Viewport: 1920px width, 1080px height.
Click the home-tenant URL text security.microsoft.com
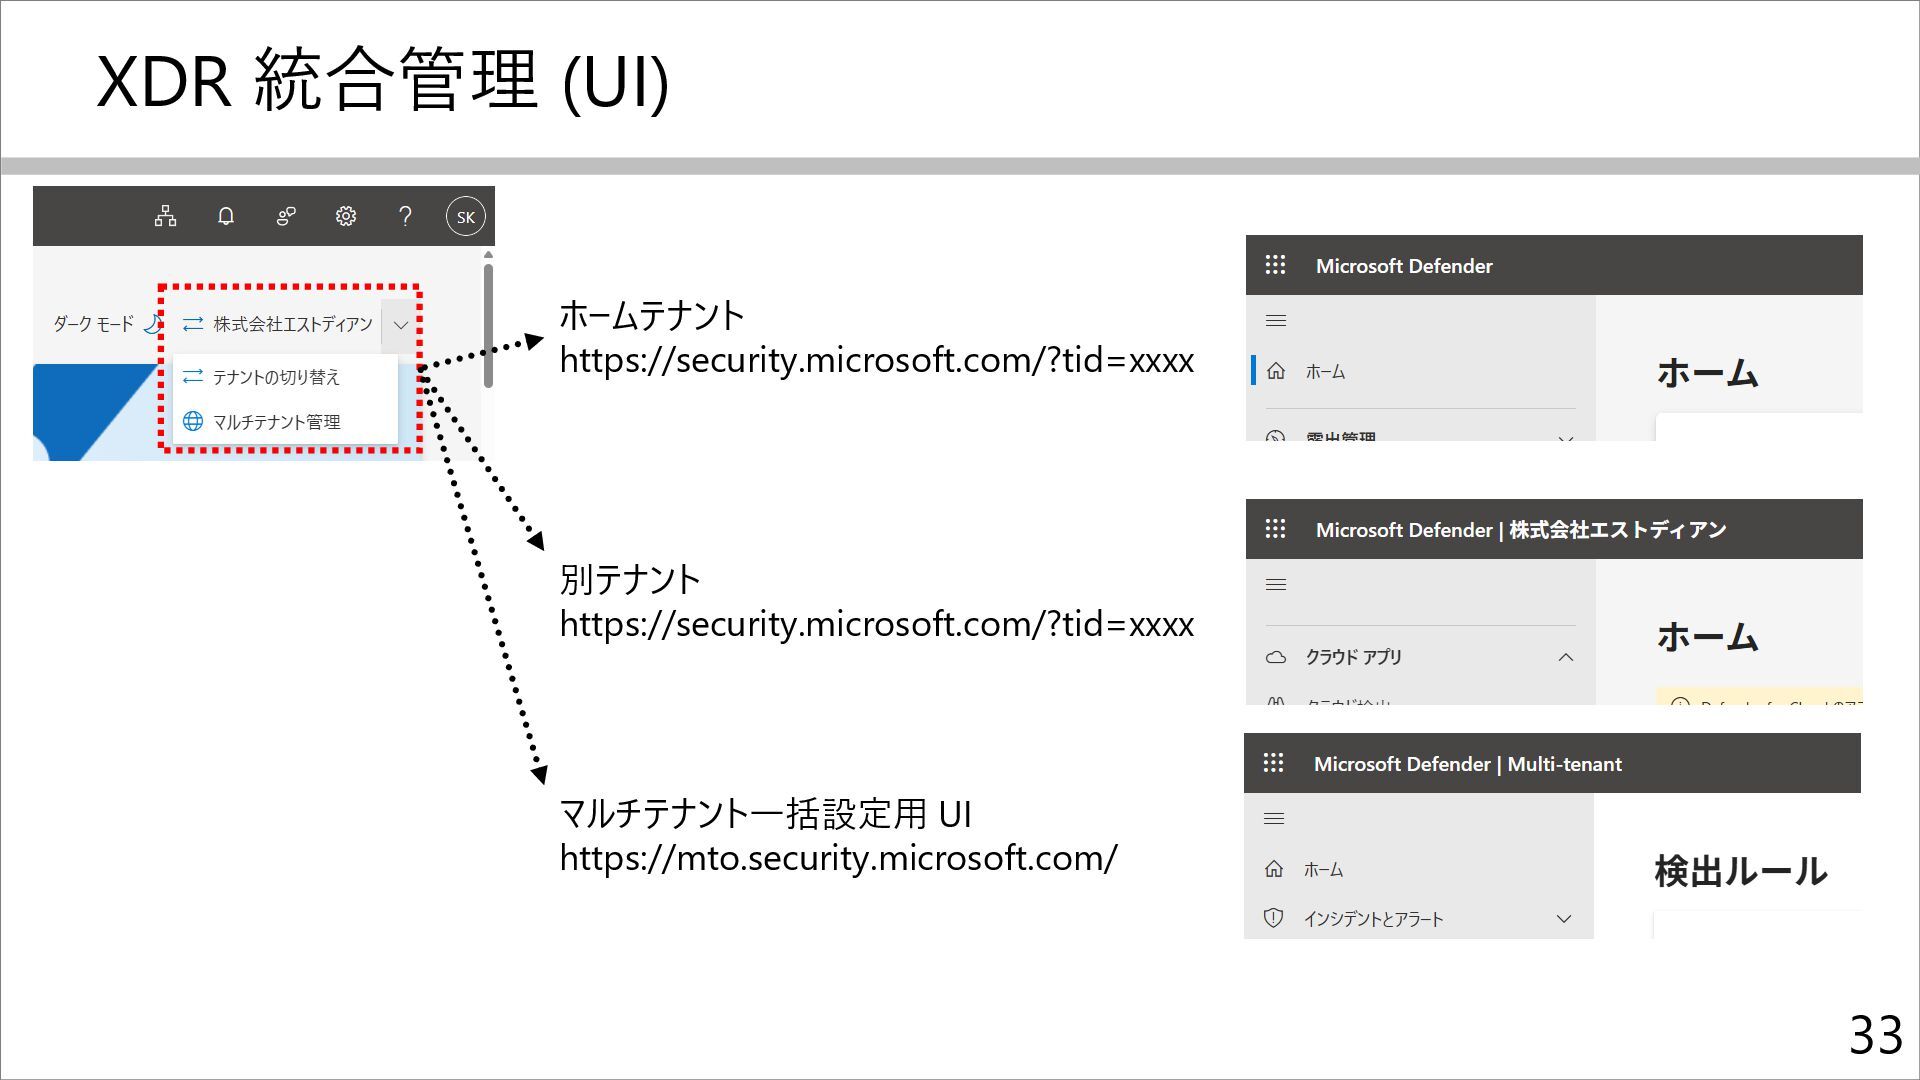coord(877,360)
